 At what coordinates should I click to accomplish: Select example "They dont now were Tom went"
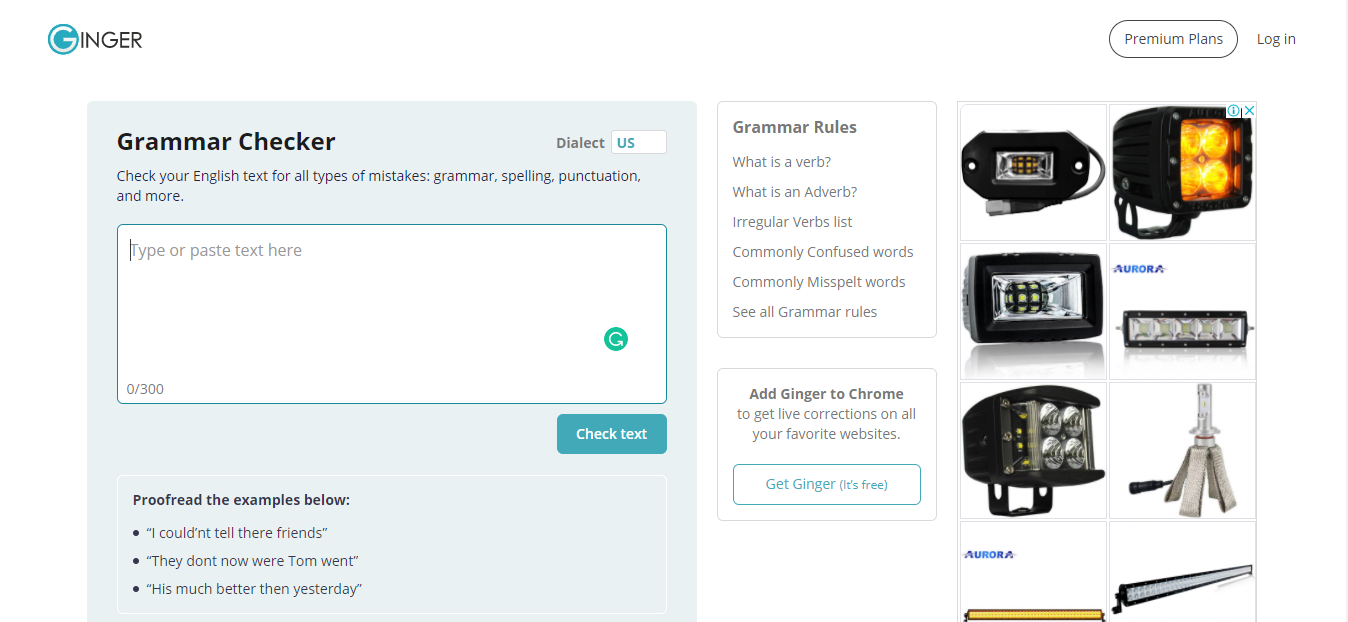coord(252,561)
